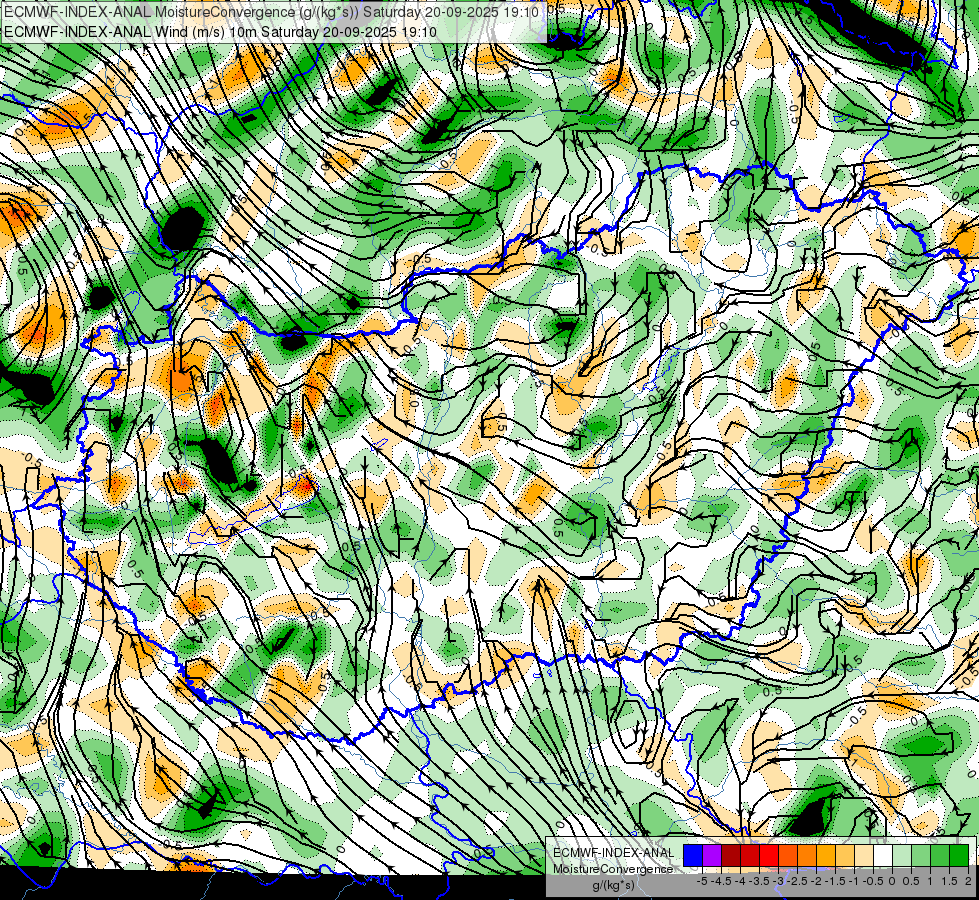The height and width of the screenshot is (900, 979).
Task: Click the MoistureConvergence label in the legend
Action: point(613,869)
